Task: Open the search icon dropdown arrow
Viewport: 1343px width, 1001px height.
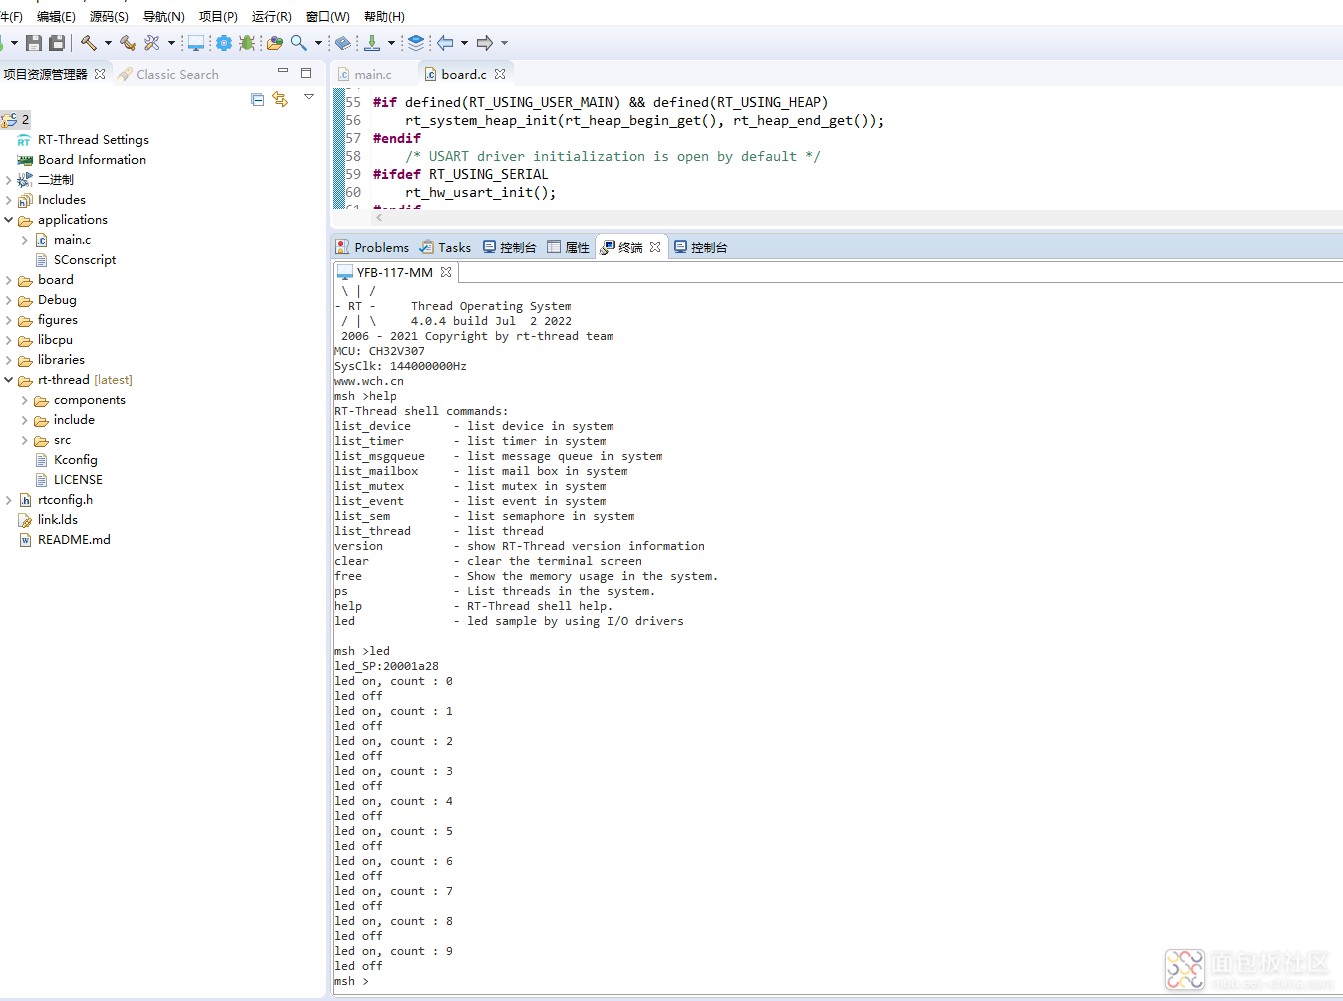Action: click(318, 43)
